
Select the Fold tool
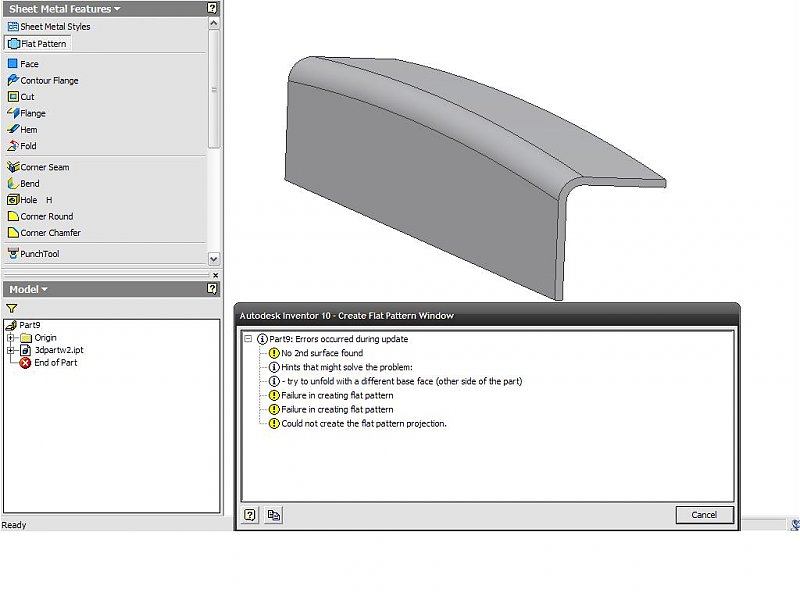[22, 146]
